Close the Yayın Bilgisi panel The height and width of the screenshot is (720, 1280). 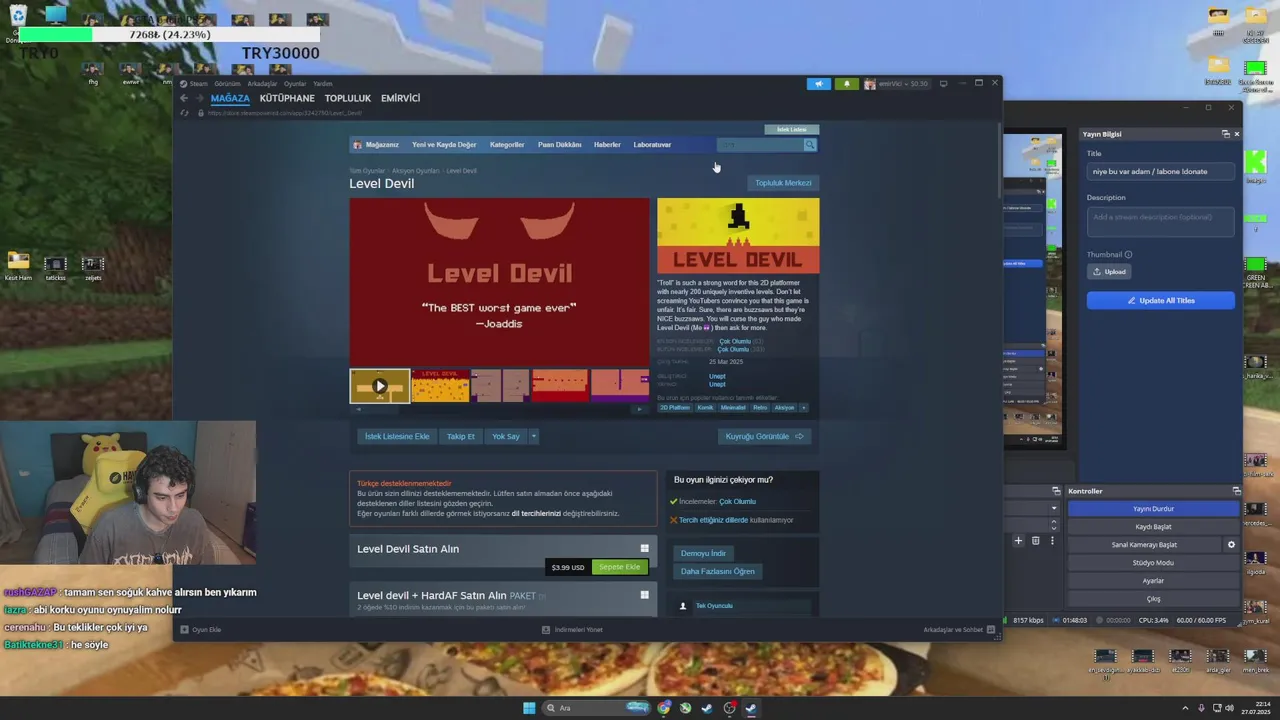(1237, 134)
